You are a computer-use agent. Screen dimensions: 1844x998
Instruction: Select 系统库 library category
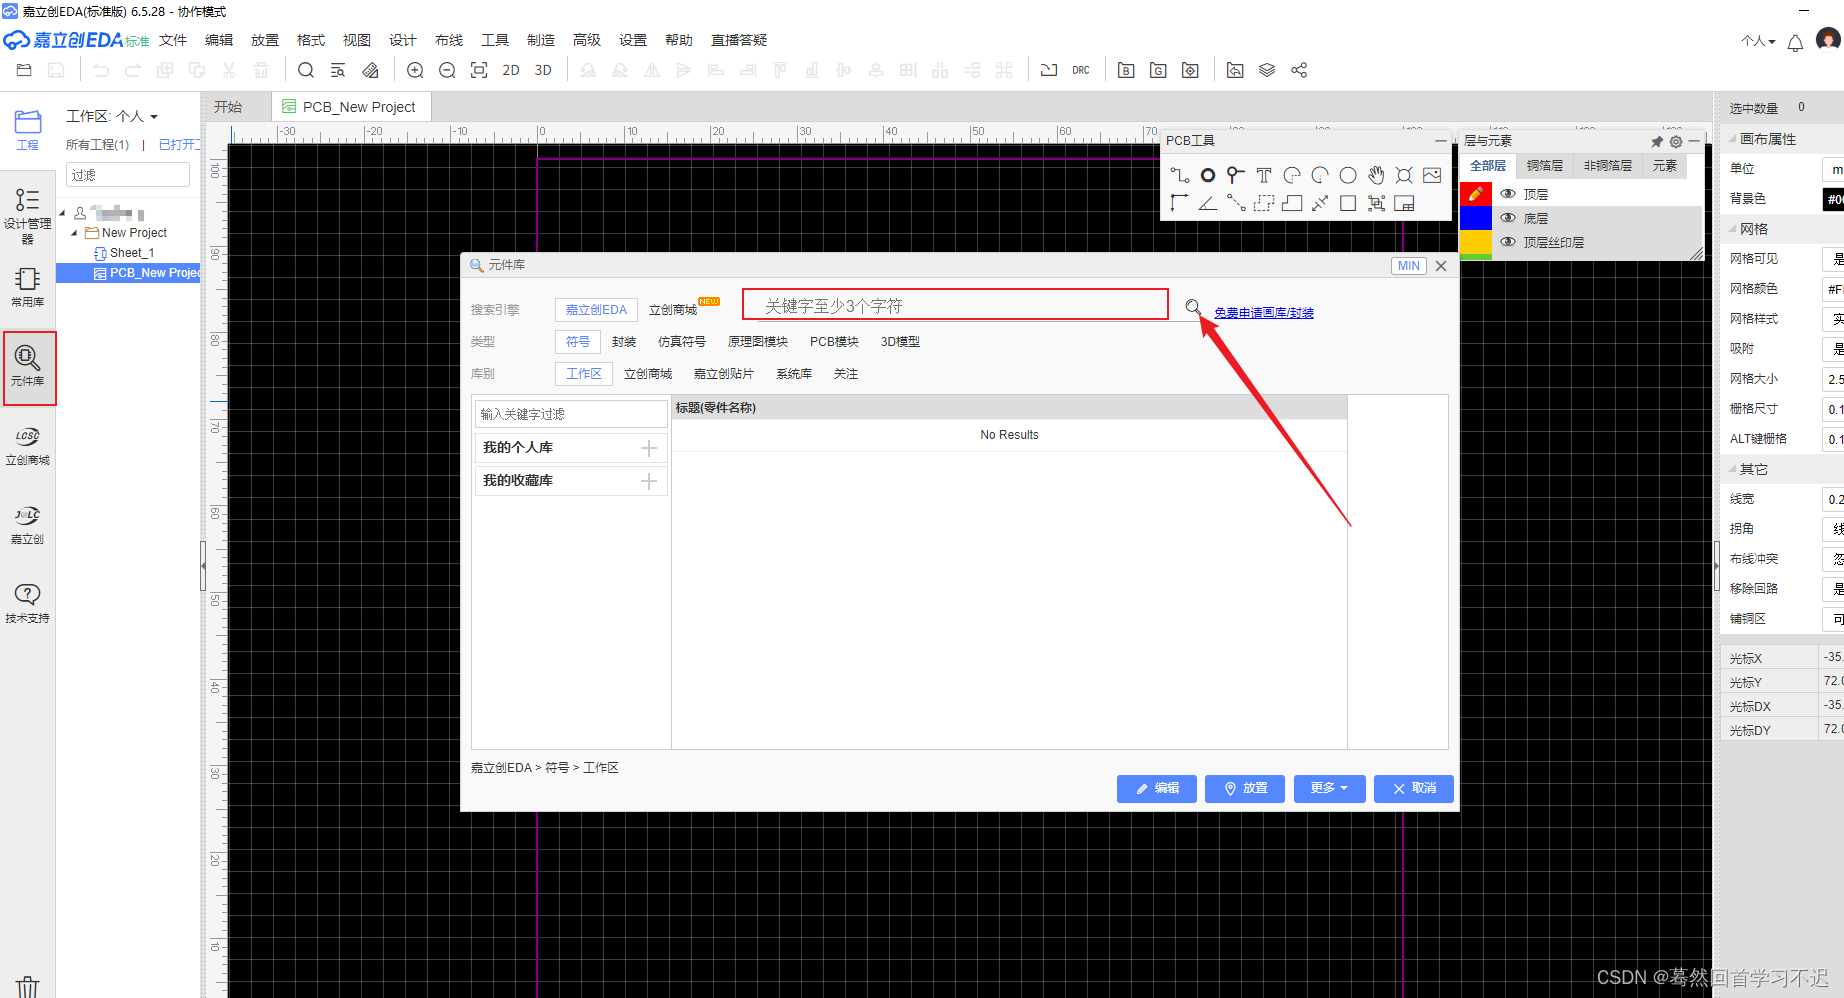(794, 374)
